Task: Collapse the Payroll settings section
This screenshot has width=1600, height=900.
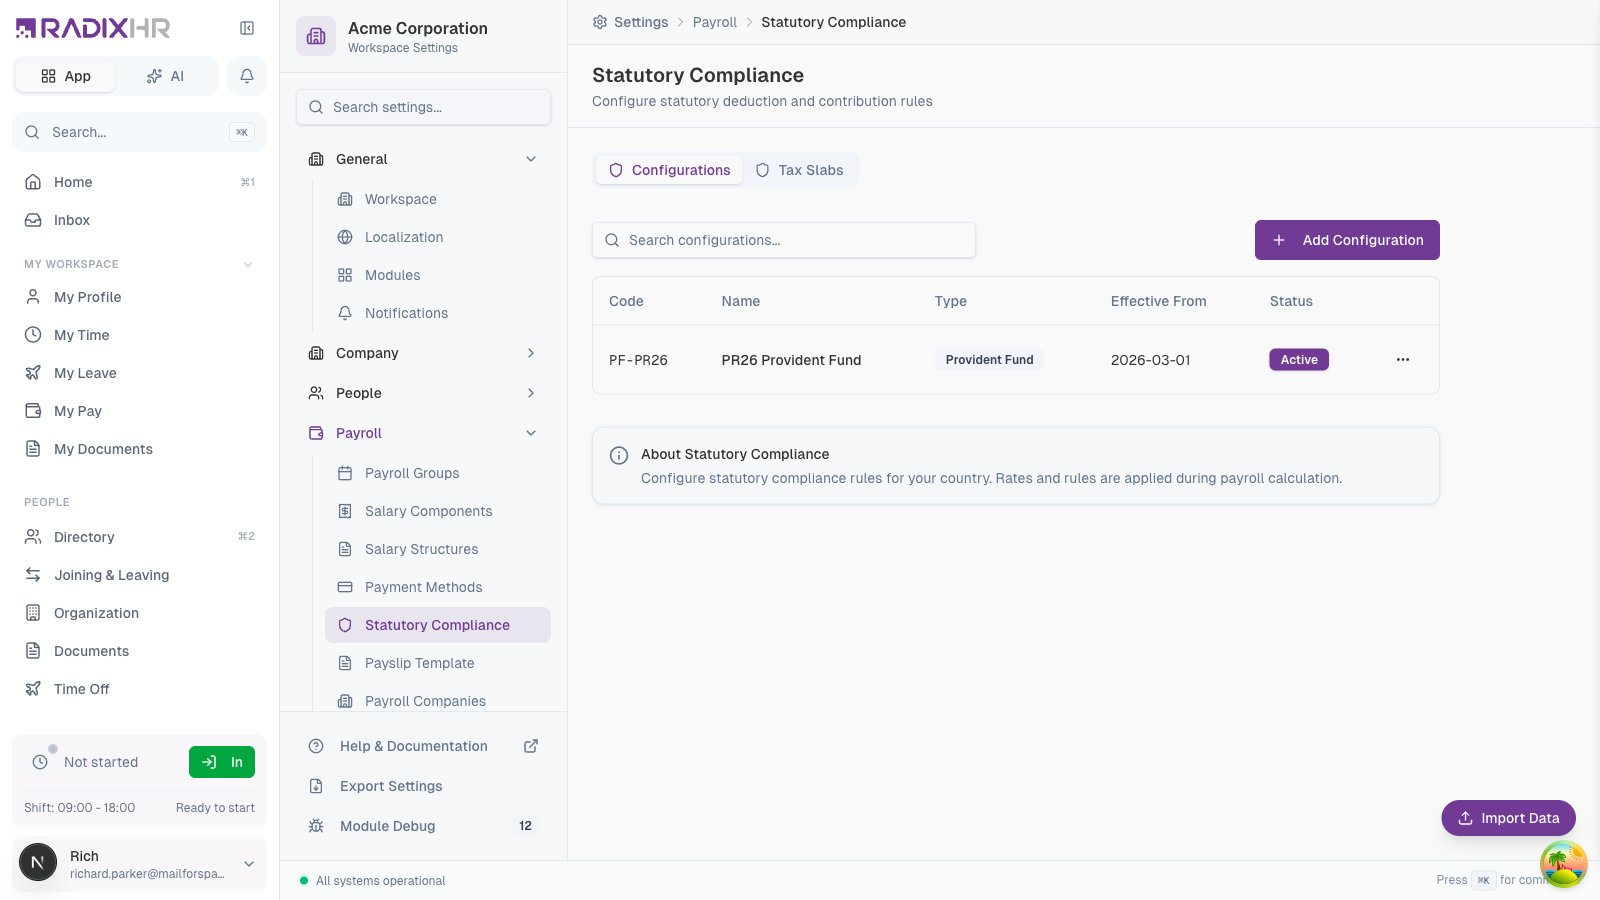Action: [531, 433]
